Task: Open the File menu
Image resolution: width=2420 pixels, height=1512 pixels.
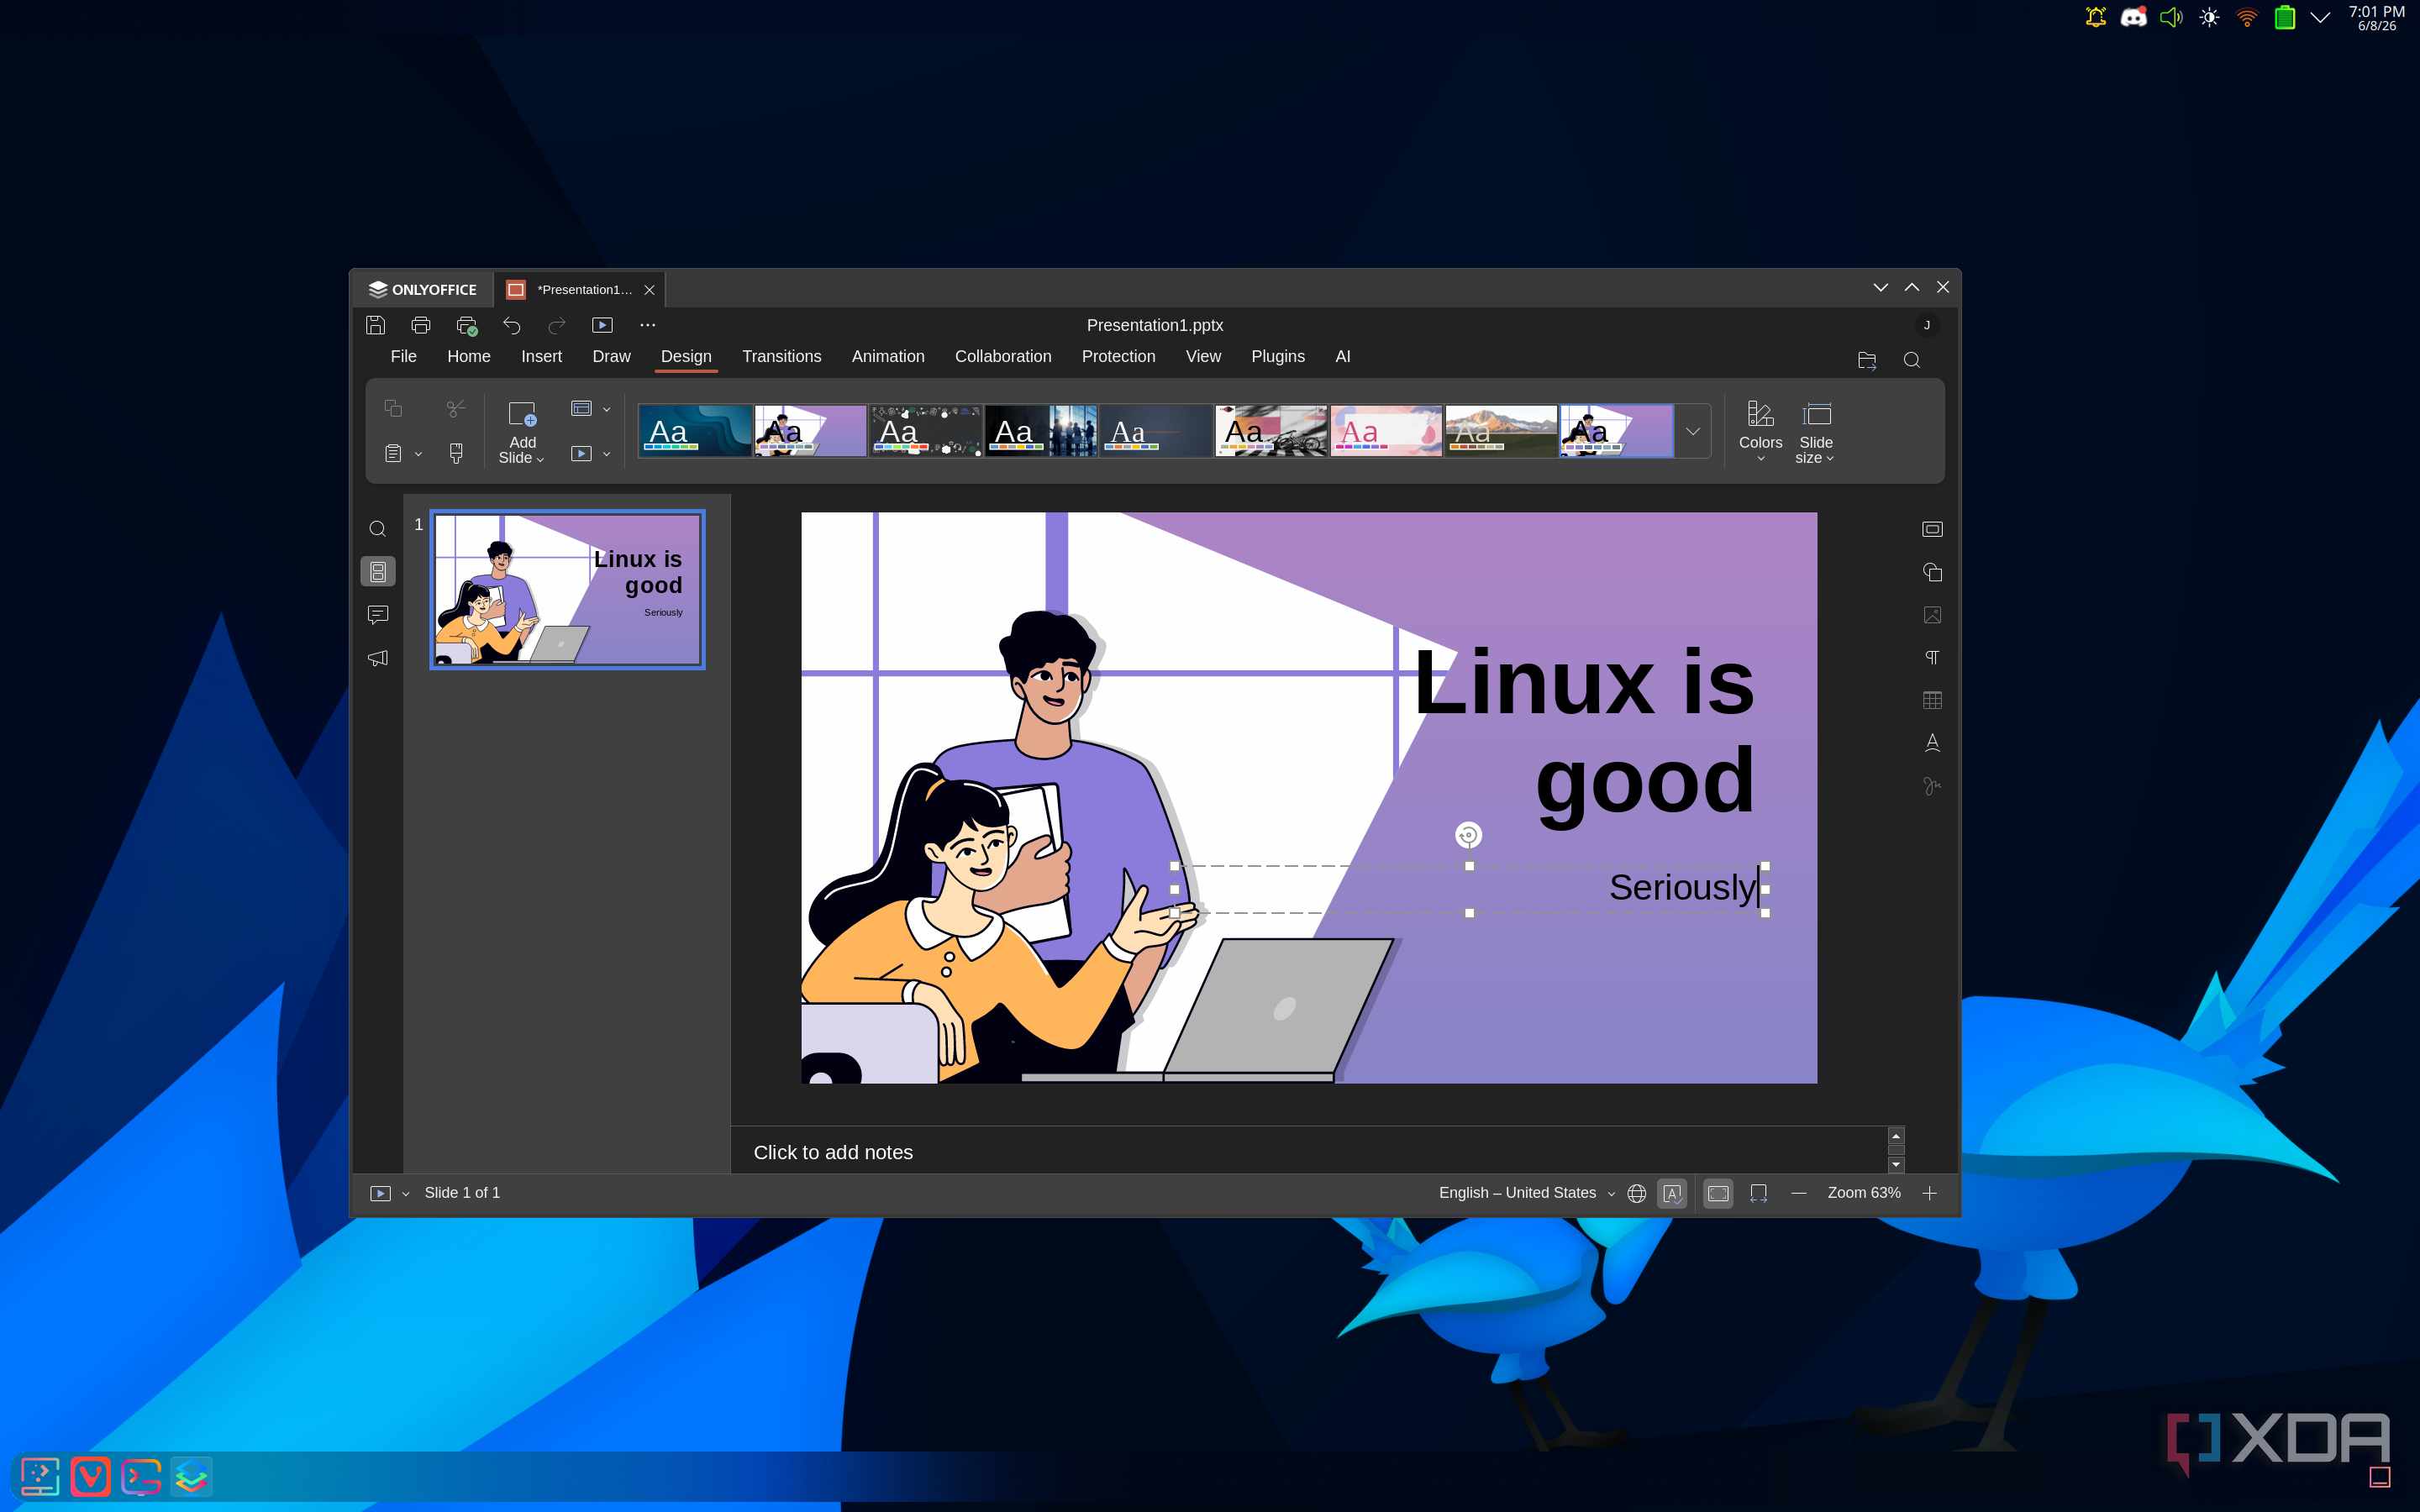Action: point(403,357)
